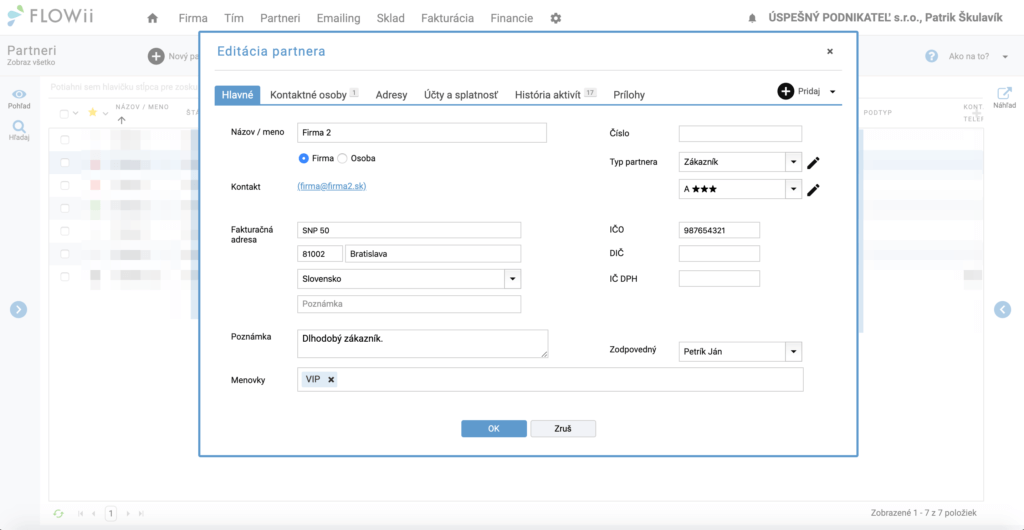1024x530 pixels.
Task: Go to next page of list
Action: click(128, 514)
